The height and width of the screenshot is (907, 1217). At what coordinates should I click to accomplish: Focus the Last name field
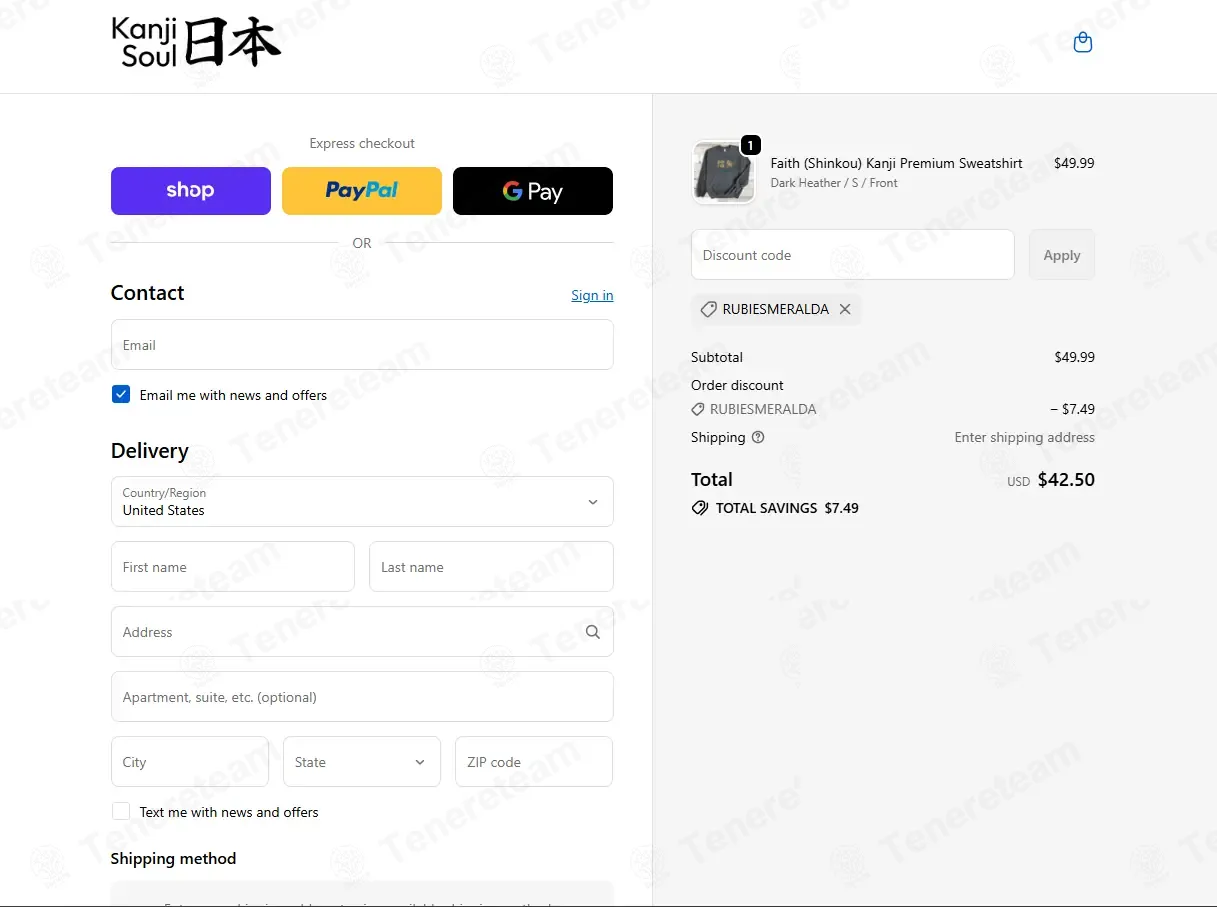click(x=491, y=567)
